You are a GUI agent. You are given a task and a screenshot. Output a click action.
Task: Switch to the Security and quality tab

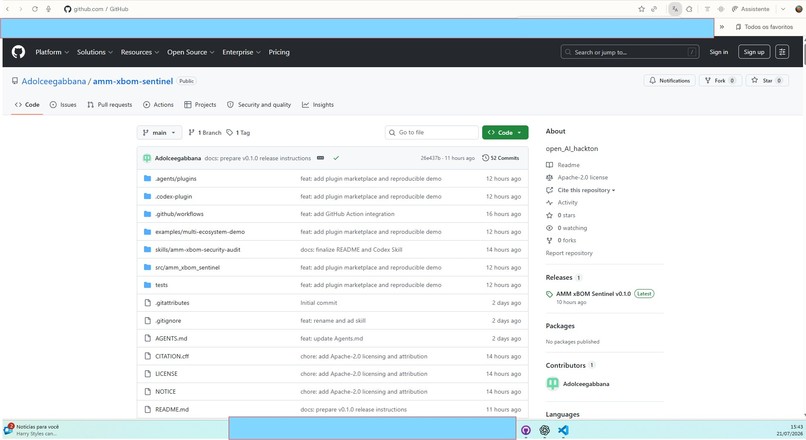pyautogui.click(x=259, y=104)
